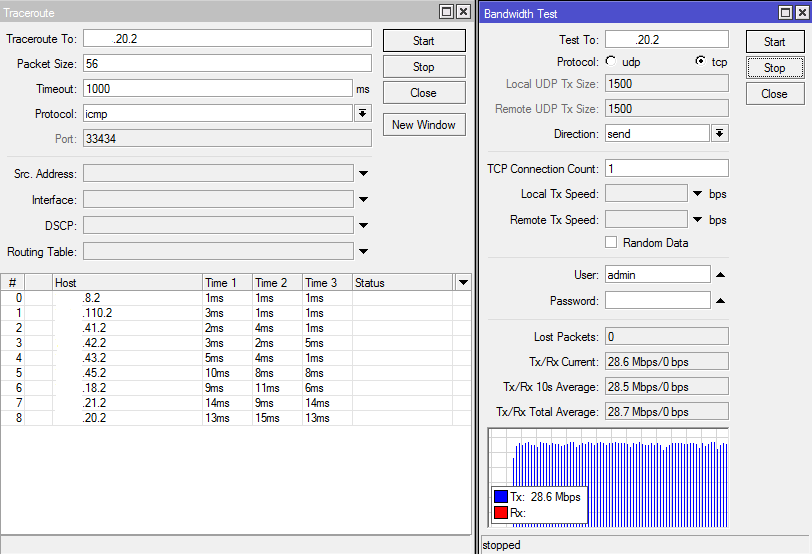The height and width of the screenshot is (554, 812).
Task: Click the Packet Size field
Action: pyautogui.click(x=227, y=64)
